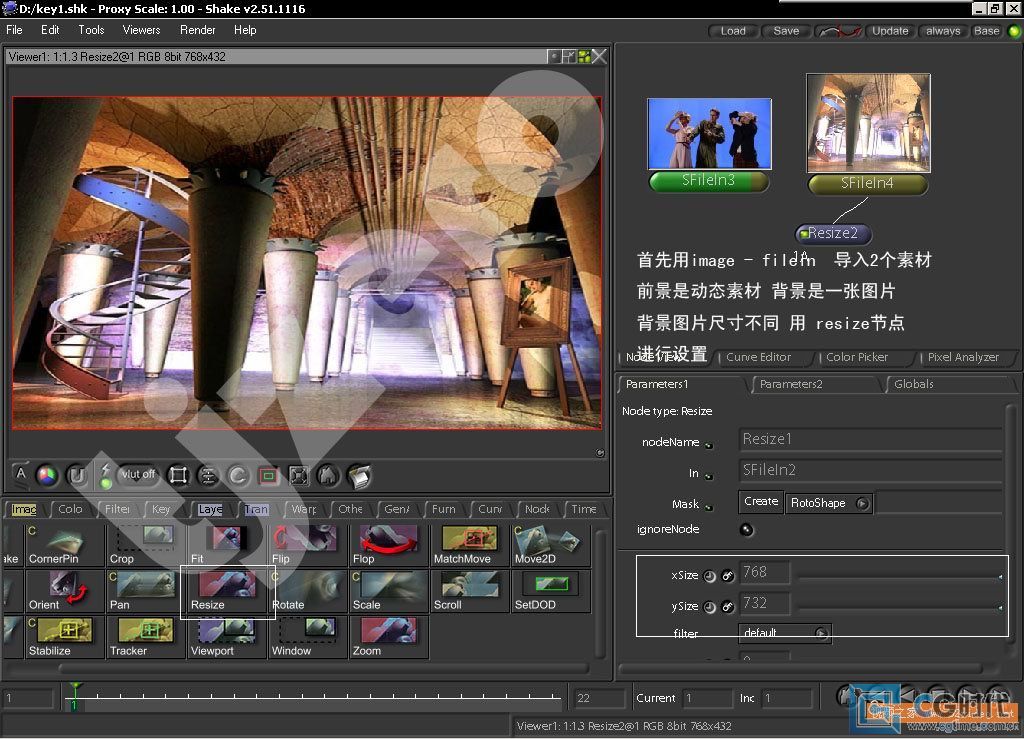Add a Scroll node
This screenshot has width=1024, height=739.
tap(469, 591)
